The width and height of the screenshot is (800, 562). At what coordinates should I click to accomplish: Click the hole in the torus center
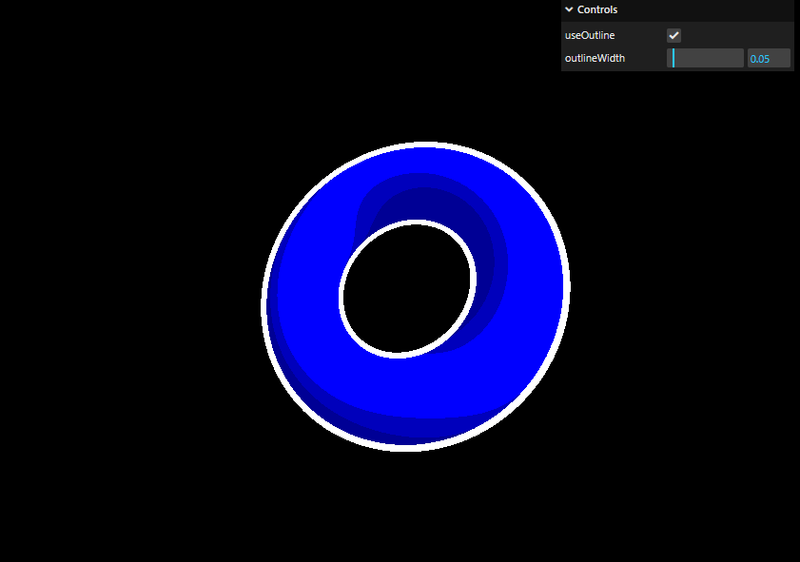point(405,290)
